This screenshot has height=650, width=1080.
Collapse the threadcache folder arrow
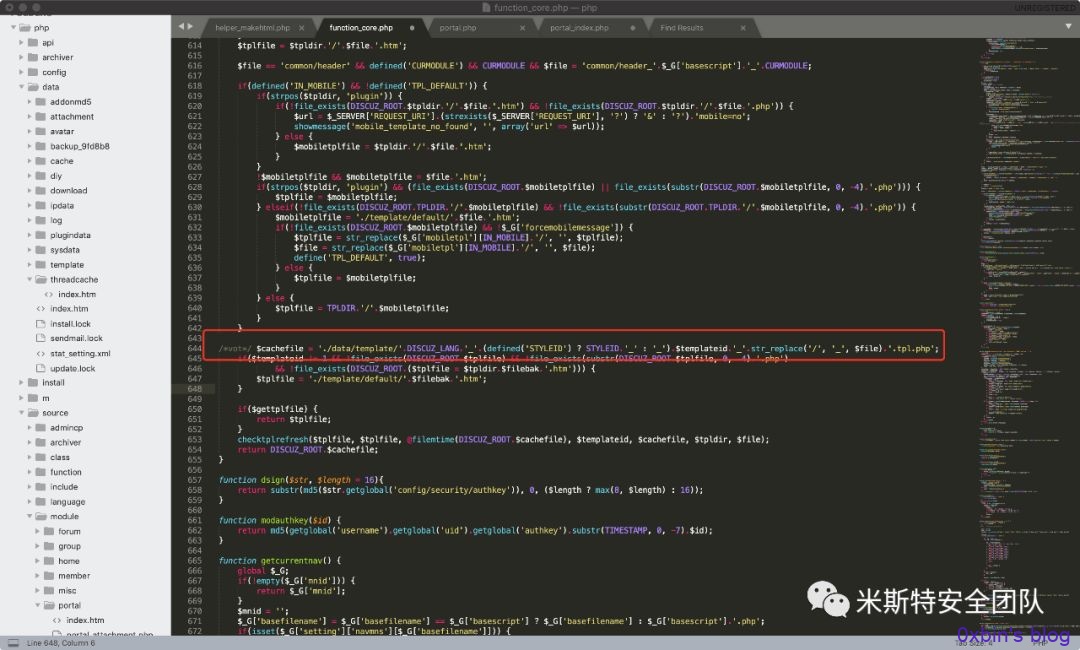point(30,280)
